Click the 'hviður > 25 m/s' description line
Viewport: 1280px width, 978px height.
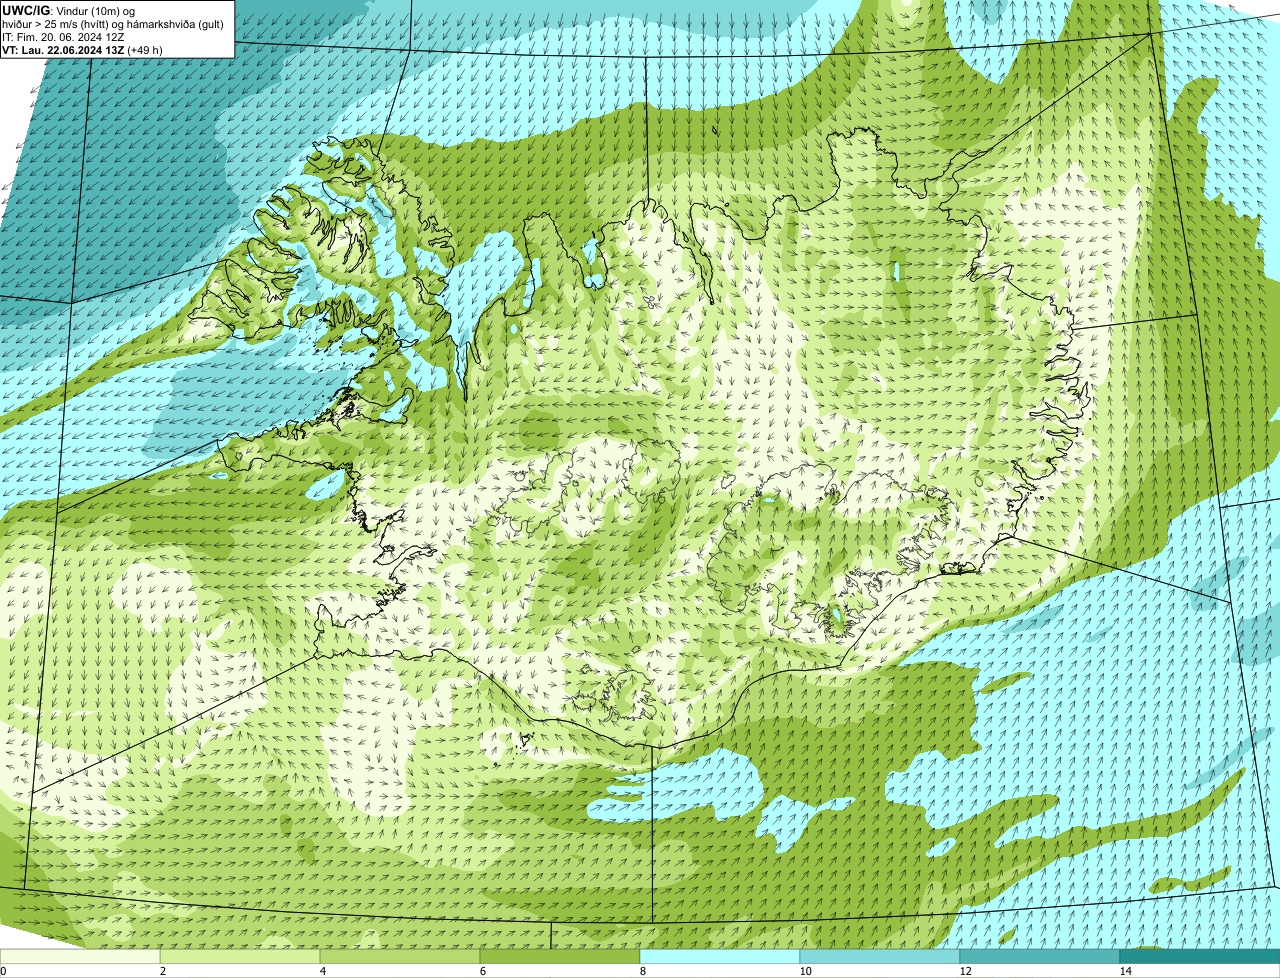pos(113,24)
